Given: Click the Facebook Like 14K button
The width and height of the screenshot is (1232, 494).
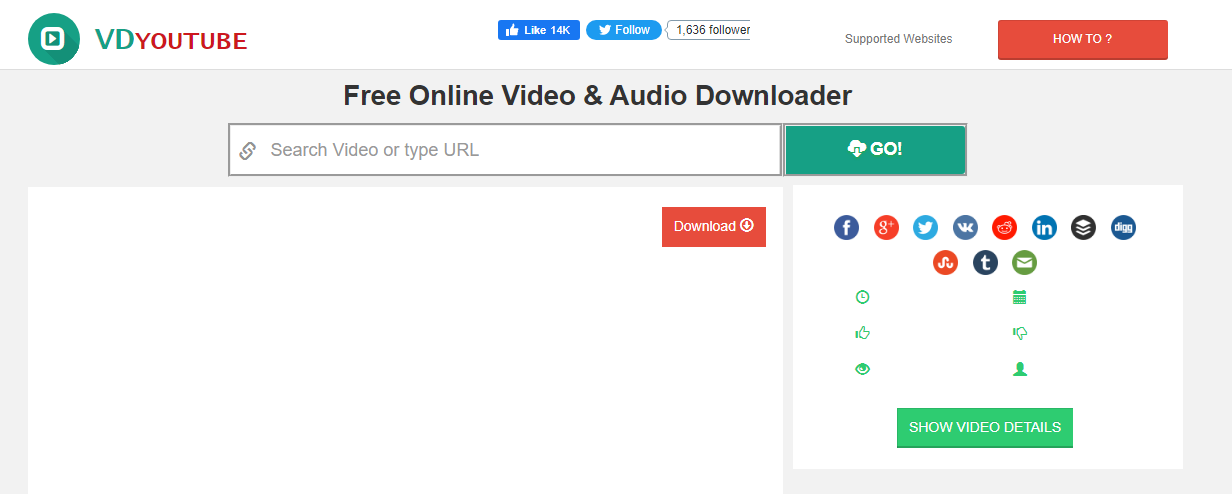Looking at the screenshot, I should click(x=539, y=30).
